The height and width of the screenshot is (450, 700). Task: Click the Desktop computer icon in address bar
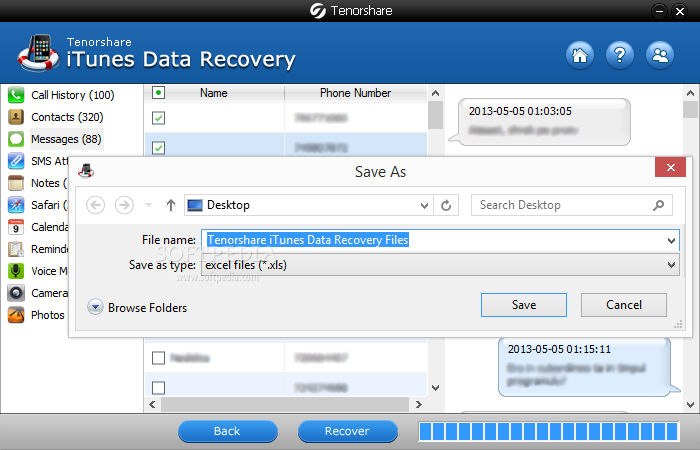[195, 205]
